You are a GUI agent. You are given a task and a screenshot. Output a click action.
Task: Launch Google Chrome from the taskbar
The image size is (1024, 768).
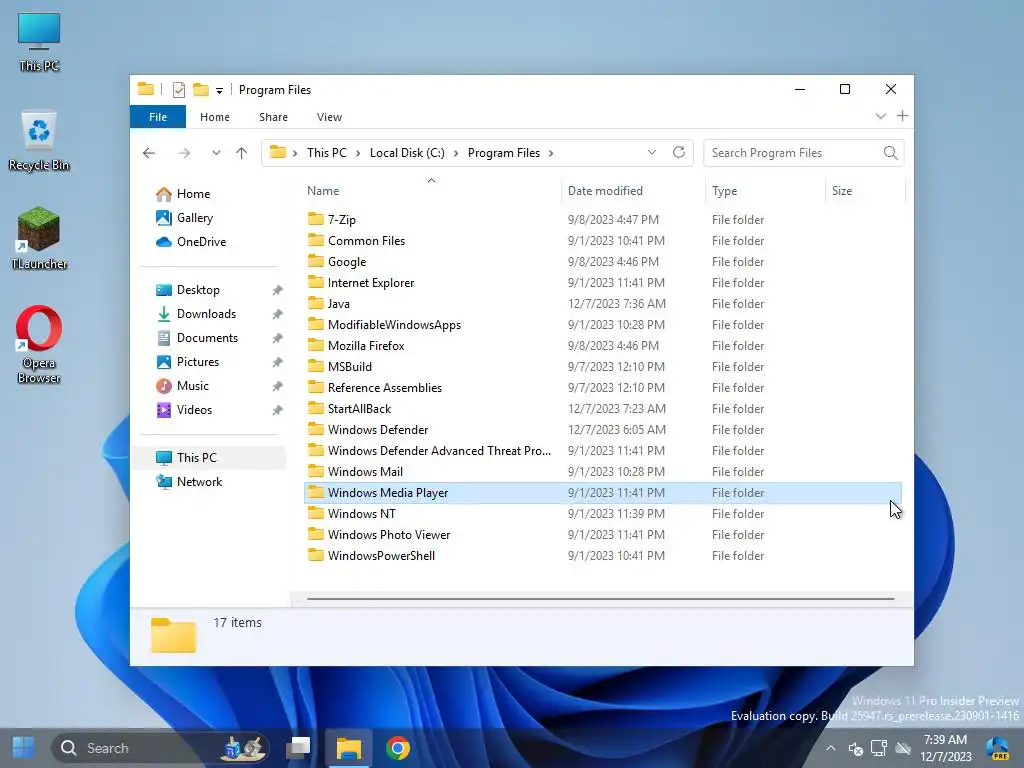398,748
